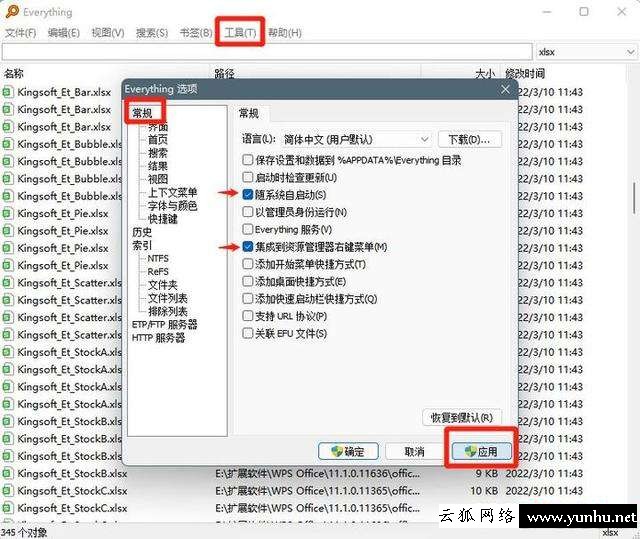Click path E:\扩展软件\WPS Office\11.1.0.11636\offic...
The height and width of the screenshot is (539, 640).
317,473
